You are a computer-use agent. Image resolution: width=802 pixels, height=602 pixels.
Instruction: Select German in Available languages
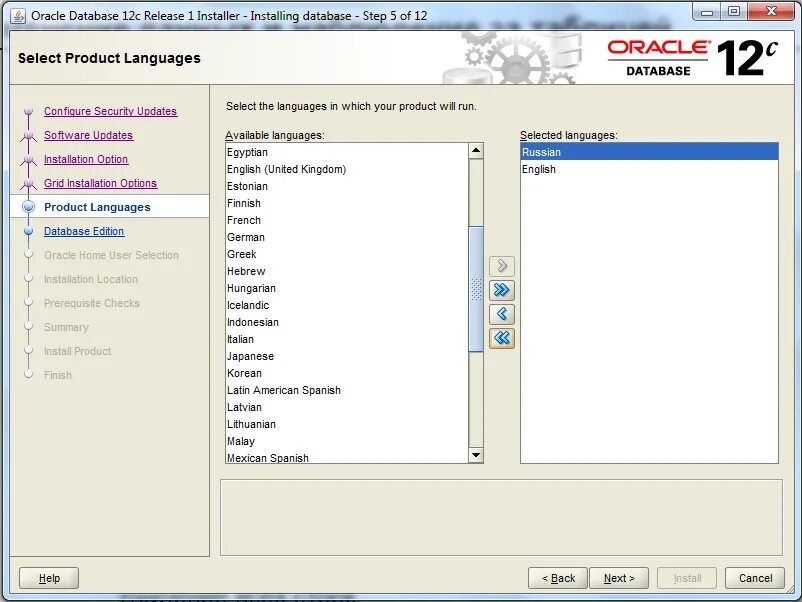click(x=347, y=237)
